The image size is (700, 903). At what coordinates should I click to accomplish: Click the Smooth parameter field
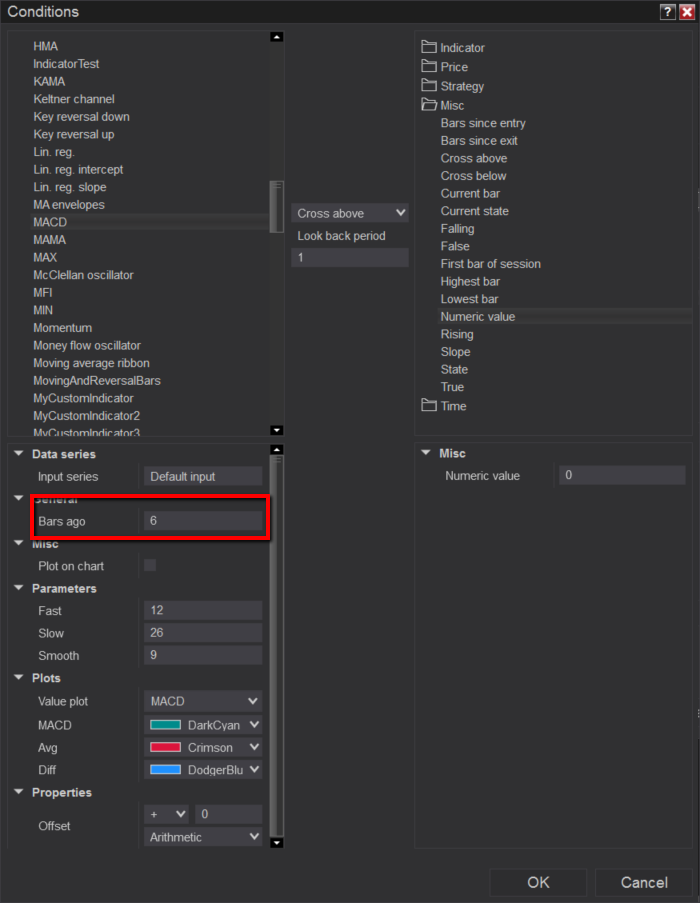(203, 655)
